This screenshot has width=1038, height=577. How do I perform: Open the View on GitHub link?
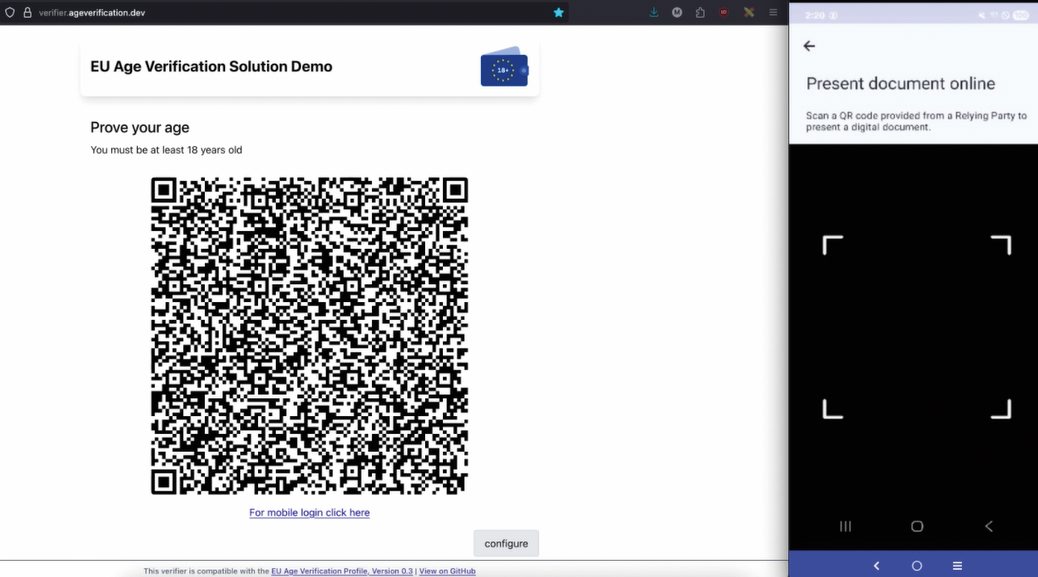[447, 571]
